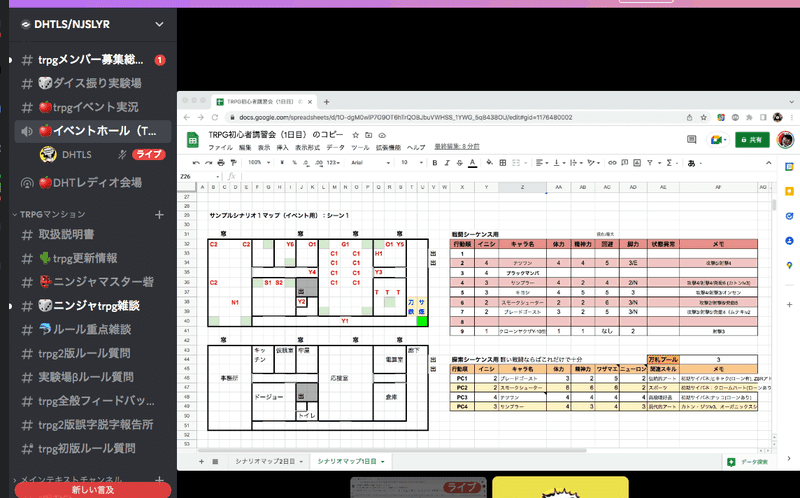Open the font size 10 dropdown
This screenshot has height=498, width=800.
point(411,163)
